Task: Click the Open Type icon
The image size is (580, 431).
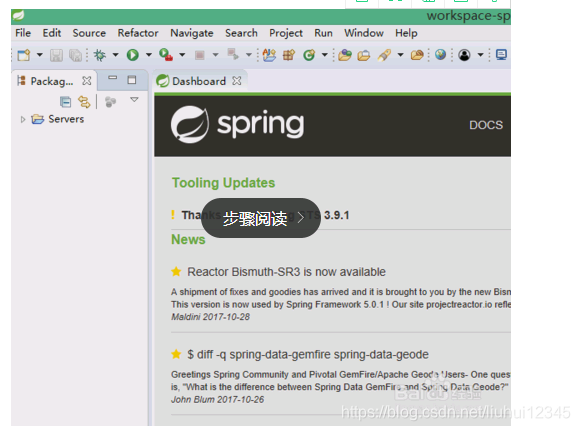Action: point(344,55)
